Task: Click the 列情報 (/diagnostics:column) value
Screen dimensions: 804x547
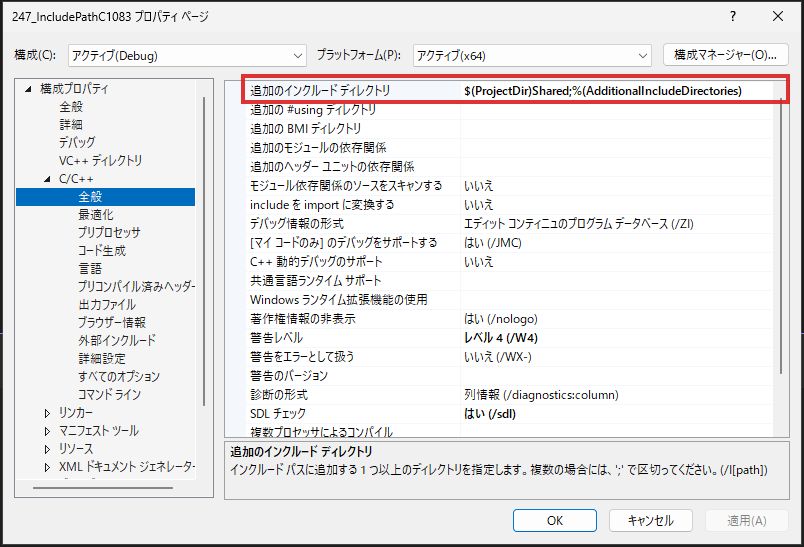Action: pyautogui.click(x=541, y=395)
